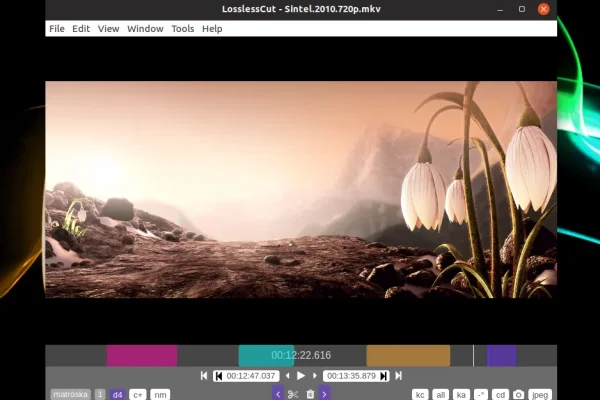Click the 'cd' output directory button
600x400 pixels.
500,394
